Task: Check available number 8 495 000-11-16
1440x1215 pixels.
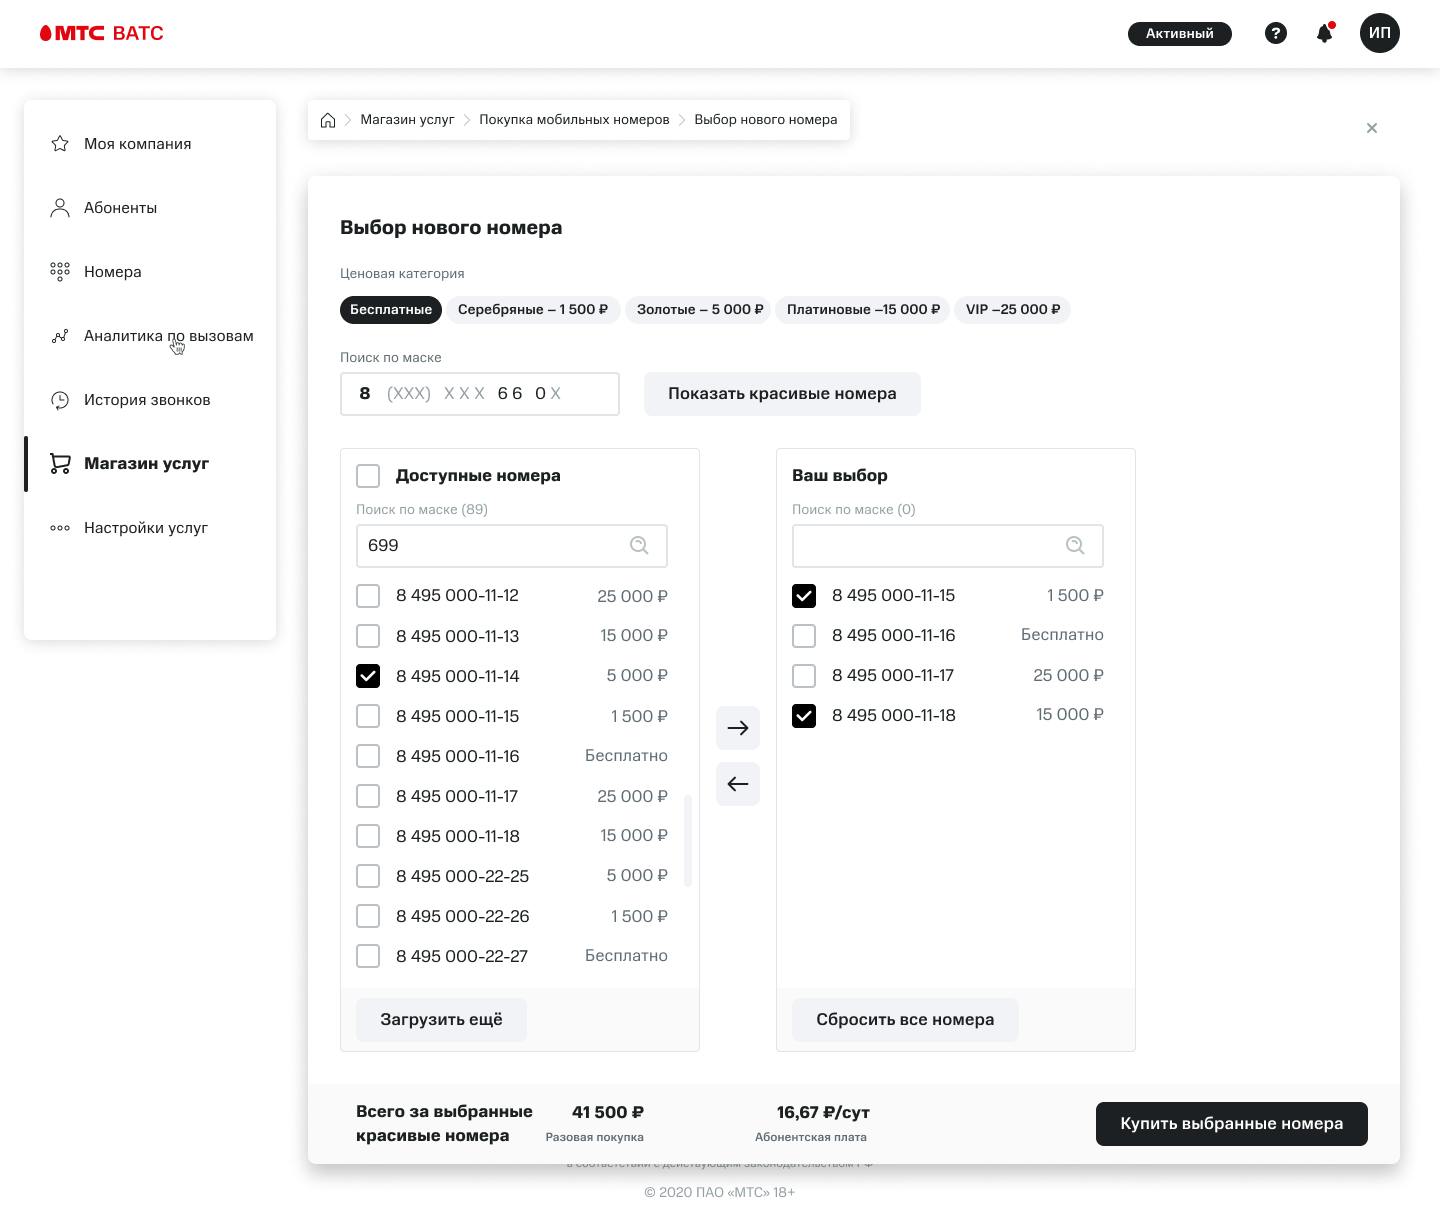Action: coord(368,756)
